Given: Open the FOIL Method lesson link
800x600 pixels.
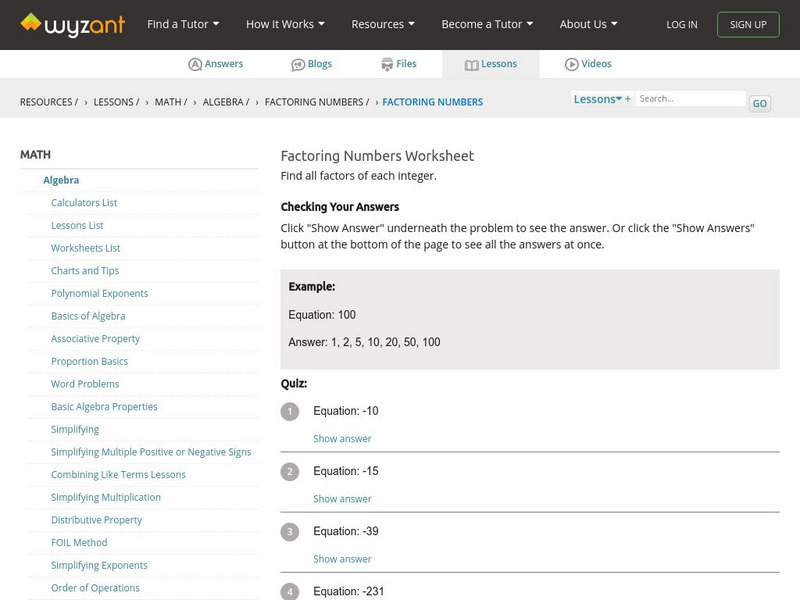Looking at the screenshot, I should click(79, 543).
